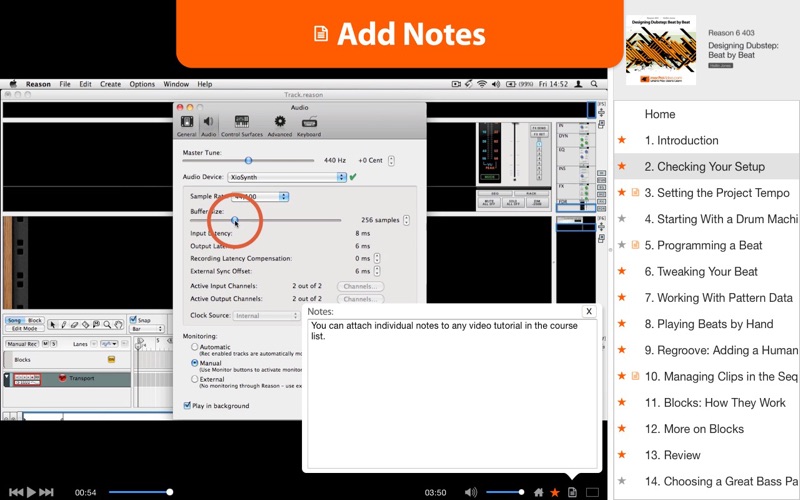Click note icon beside 3. Setting the Project Tempo
The image size is (800, 500).
(635, 192)
